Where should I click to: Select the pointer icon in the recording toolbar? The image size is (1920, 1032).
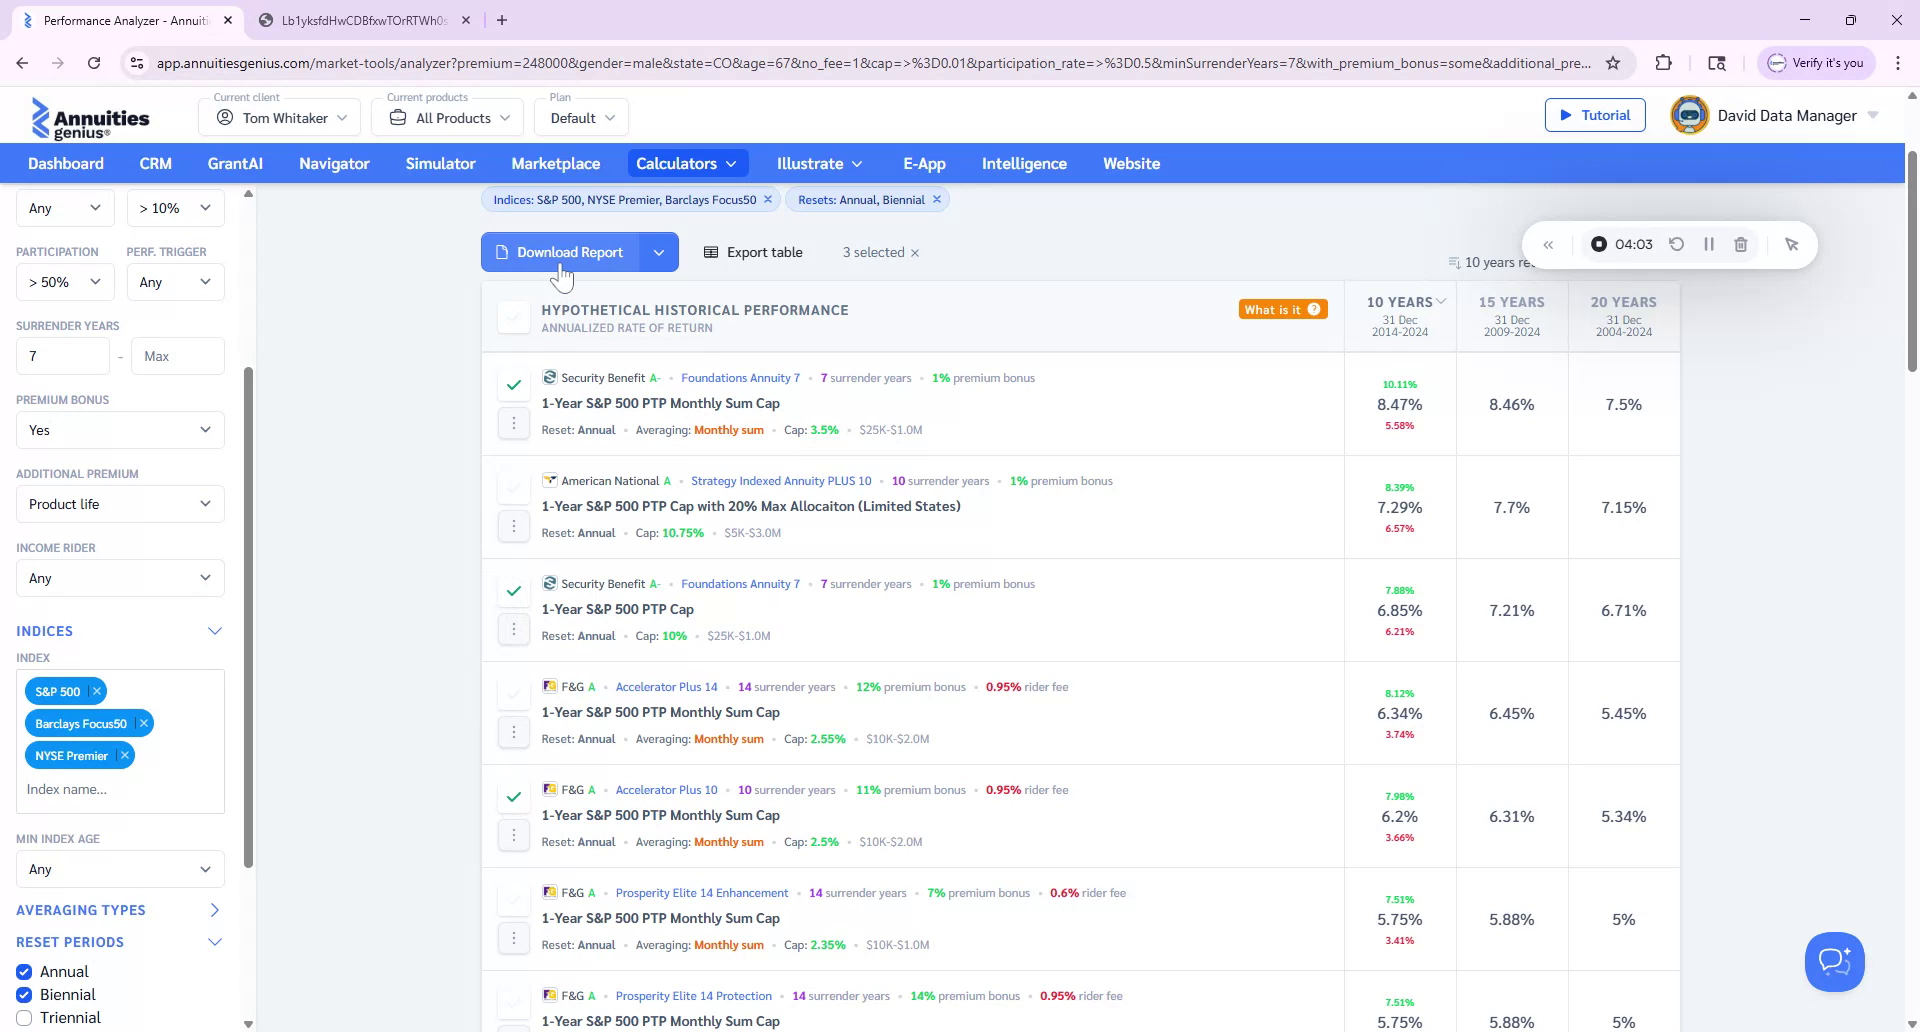click(x=1792, y=244)
